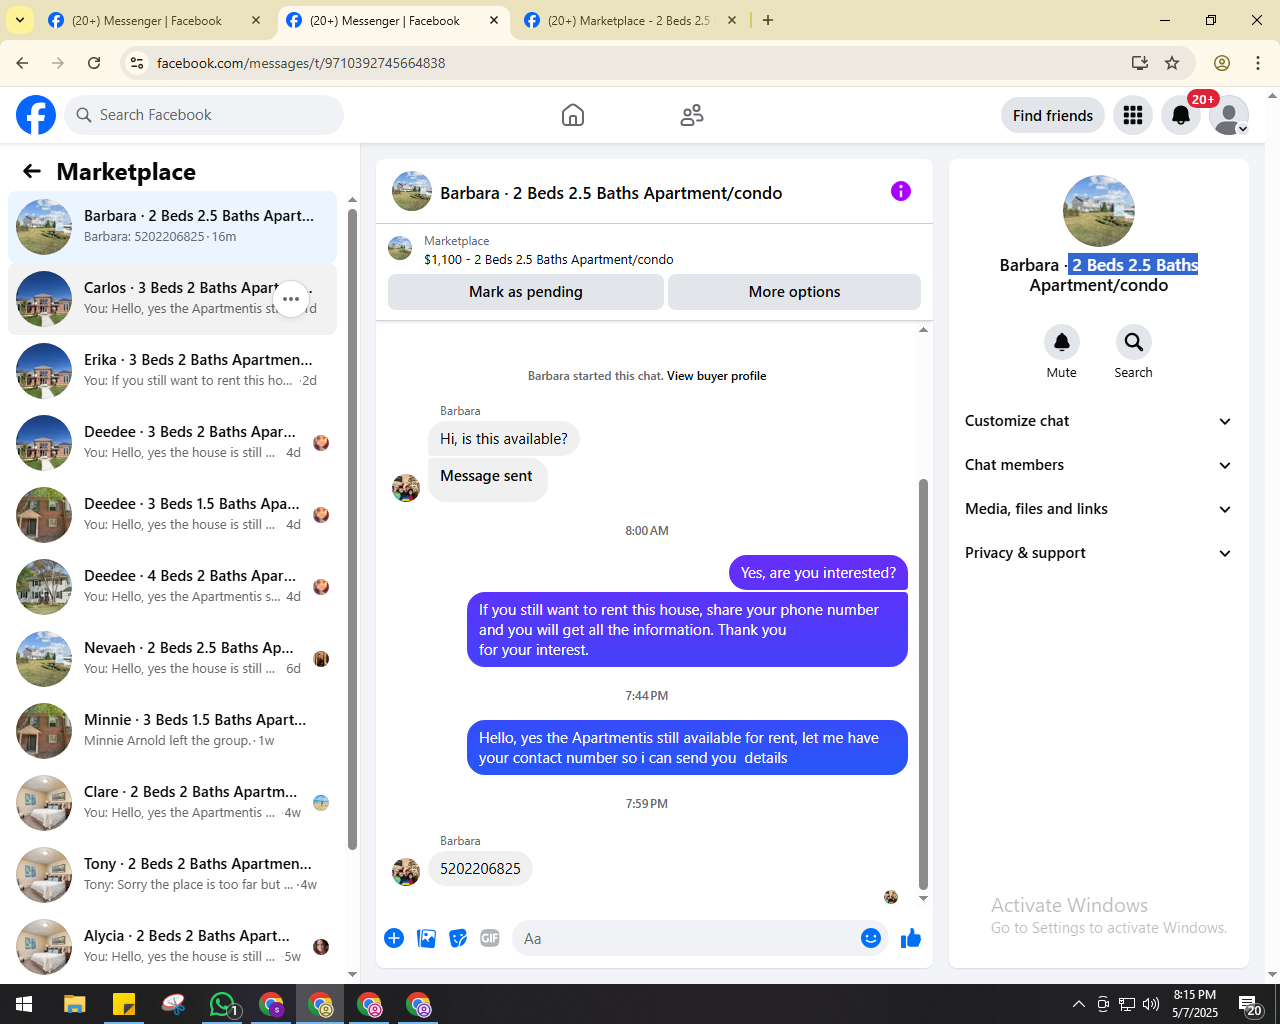Open account profile avatar menu
Viewport: 1280px width, 1024px height.
pos(1229,115)
